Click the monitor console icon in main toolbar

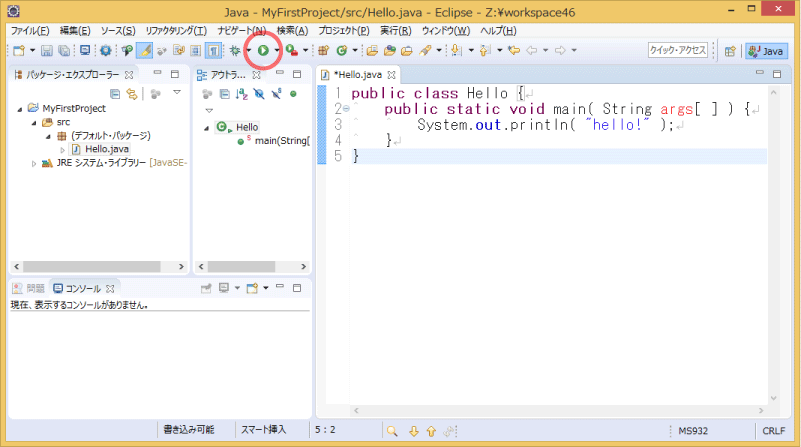85,50
